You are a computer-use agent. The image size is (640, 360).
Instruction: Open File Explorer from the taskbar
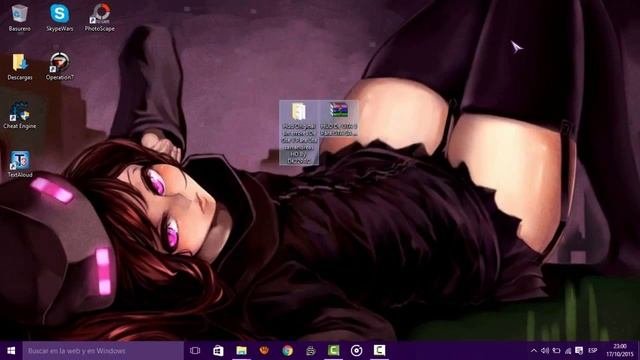point(241,351)
